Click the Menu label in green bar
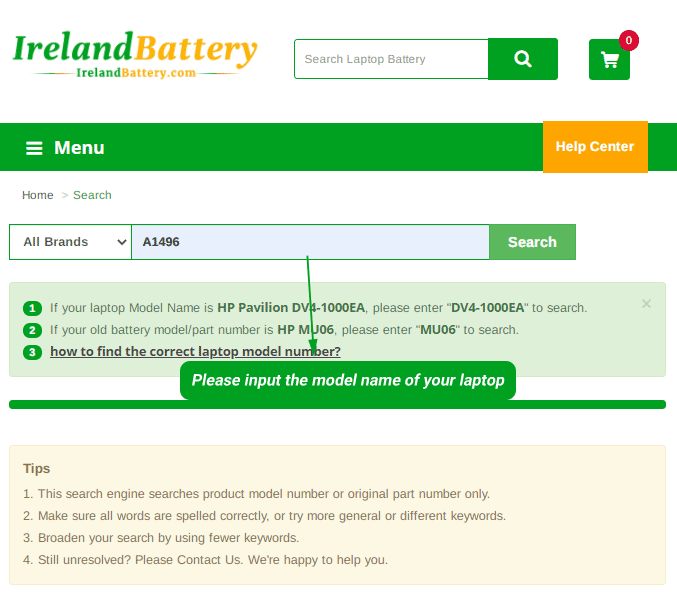The image size is (677, 594). tap(79, 148)
